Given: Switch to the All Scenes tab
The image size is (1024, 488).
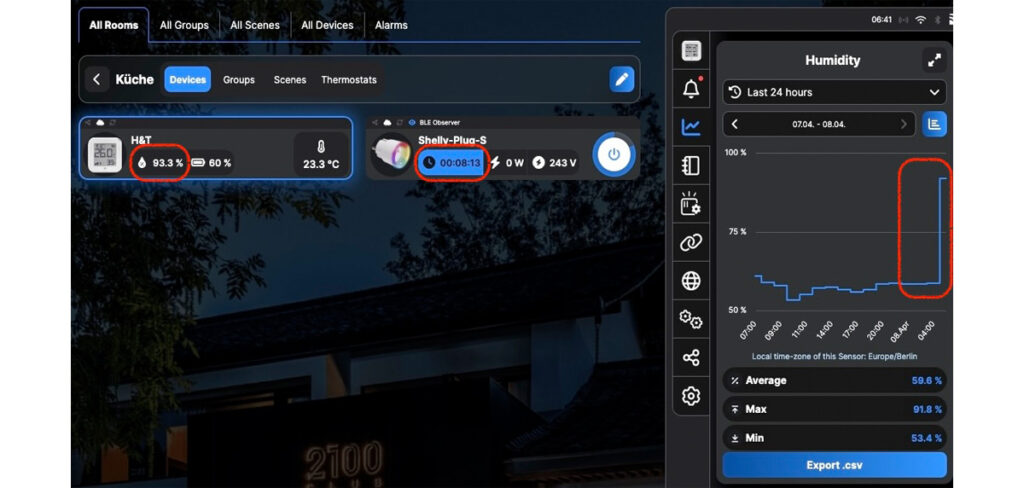Looking at the screenshot, I should [254, 25].
